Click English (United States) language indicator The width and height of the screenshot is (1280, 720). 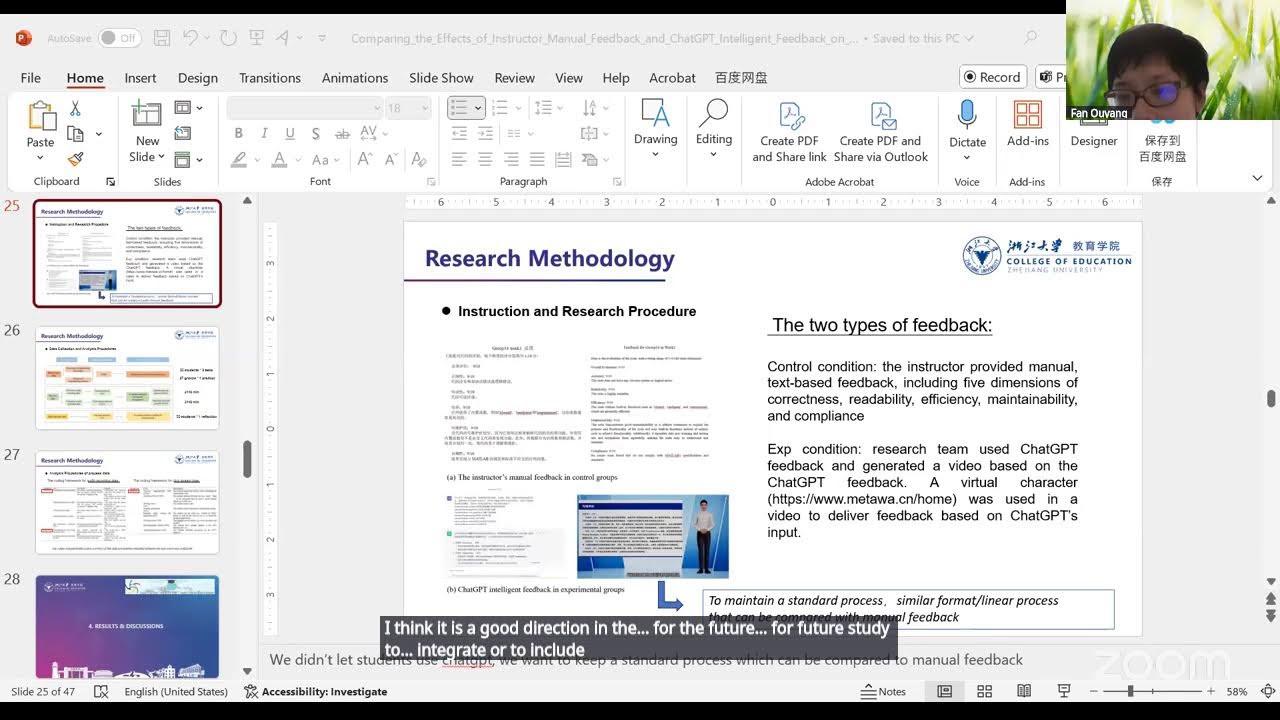[x=176, y=691]
